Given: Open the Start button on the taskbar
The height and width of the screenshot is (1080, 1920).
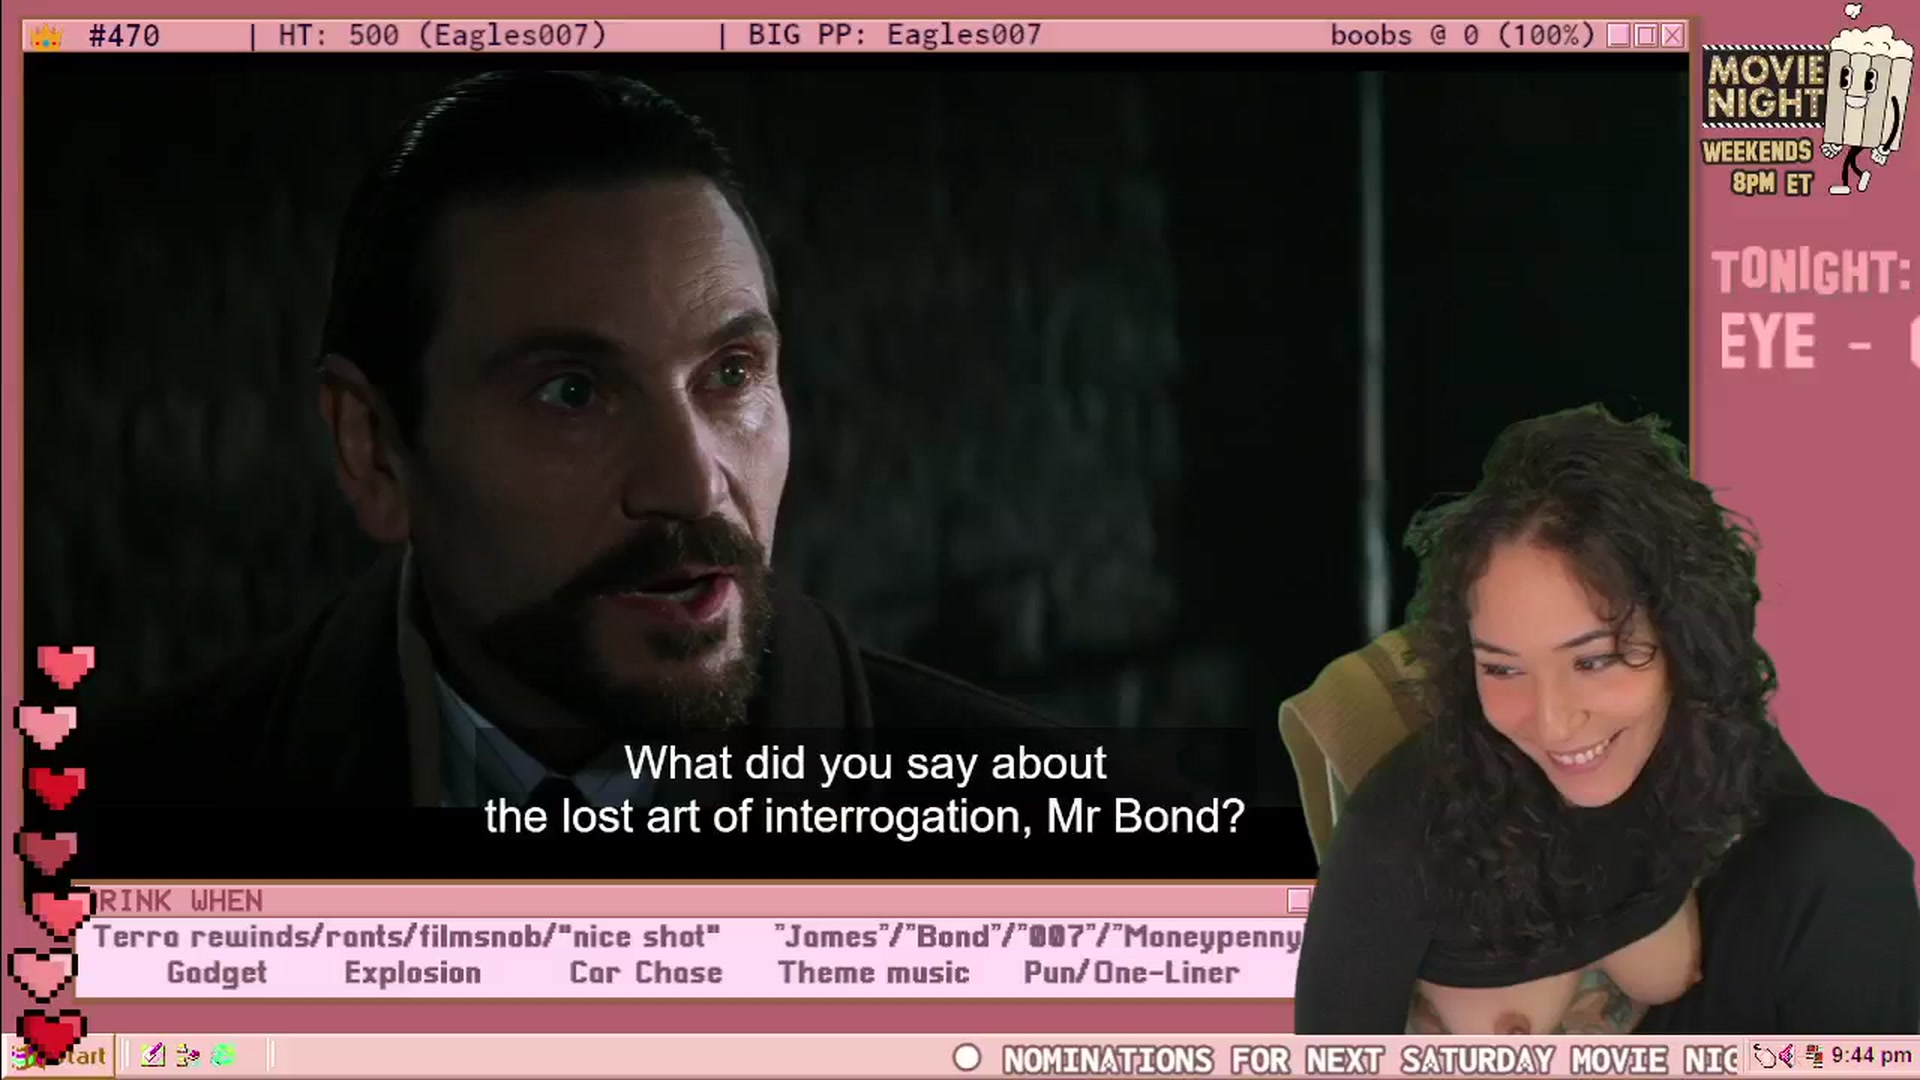Looking at the screenshot, I should [60, 1056].
